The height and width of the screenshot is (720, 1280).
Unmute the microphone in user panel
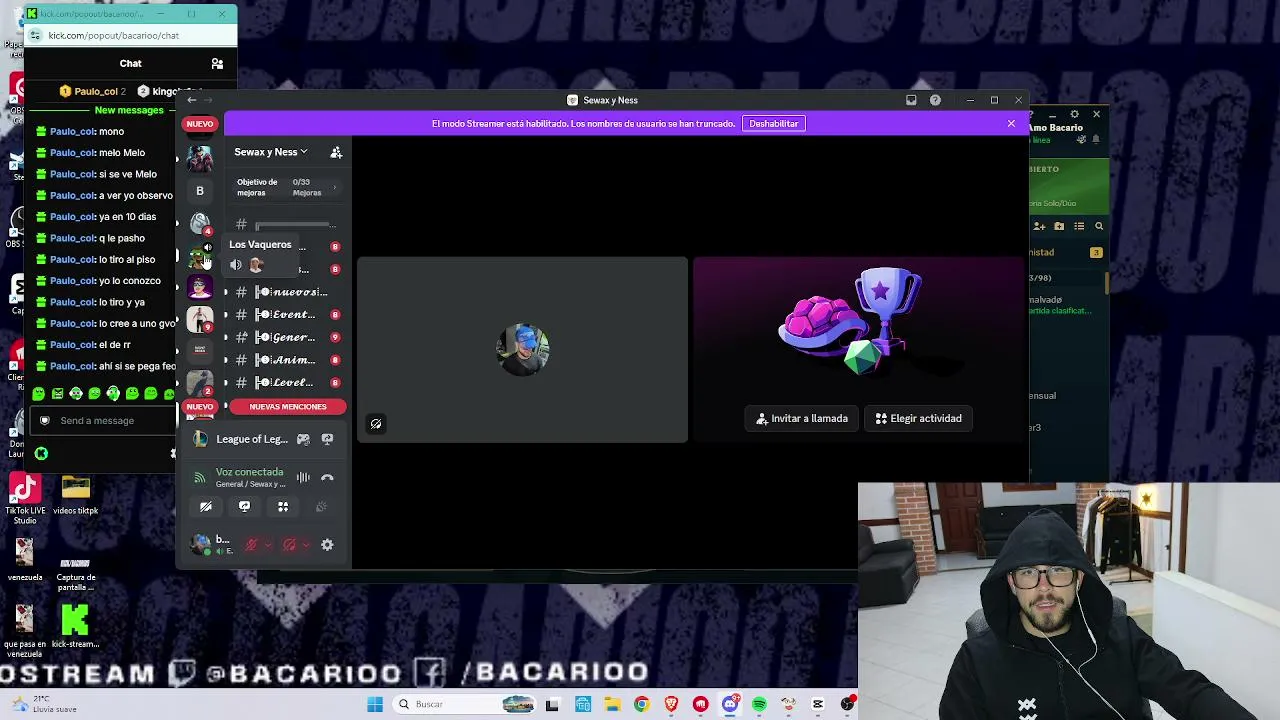pos(251,545)
